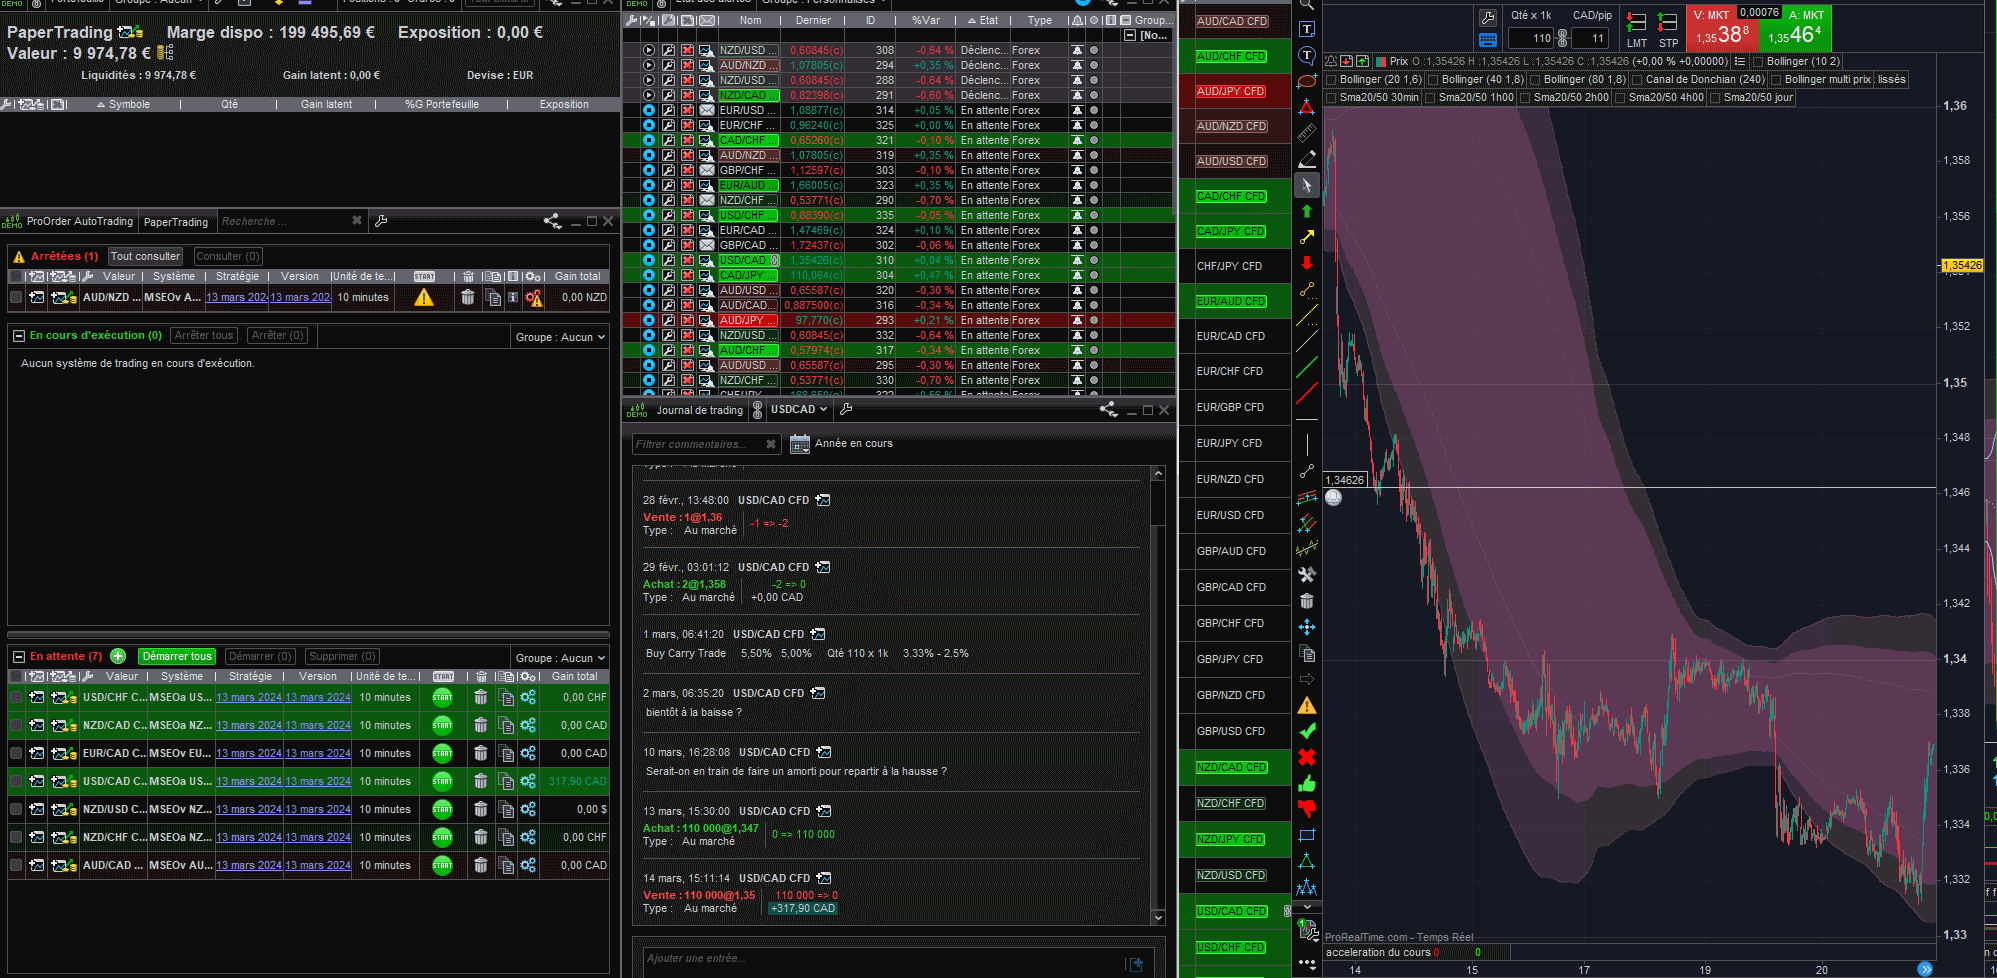
Task: Click the green A: MKT buy button
Action: click(1796, 30)
